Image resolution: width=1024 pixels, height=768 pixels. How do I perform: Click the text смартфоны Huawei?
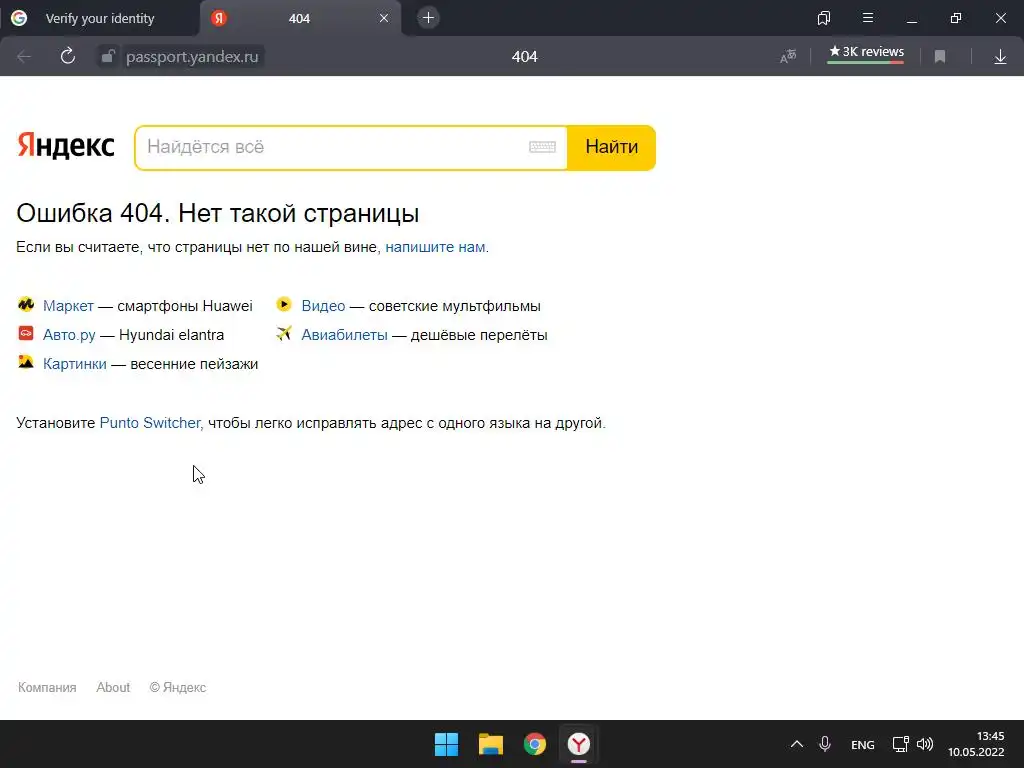coord(185,306)
